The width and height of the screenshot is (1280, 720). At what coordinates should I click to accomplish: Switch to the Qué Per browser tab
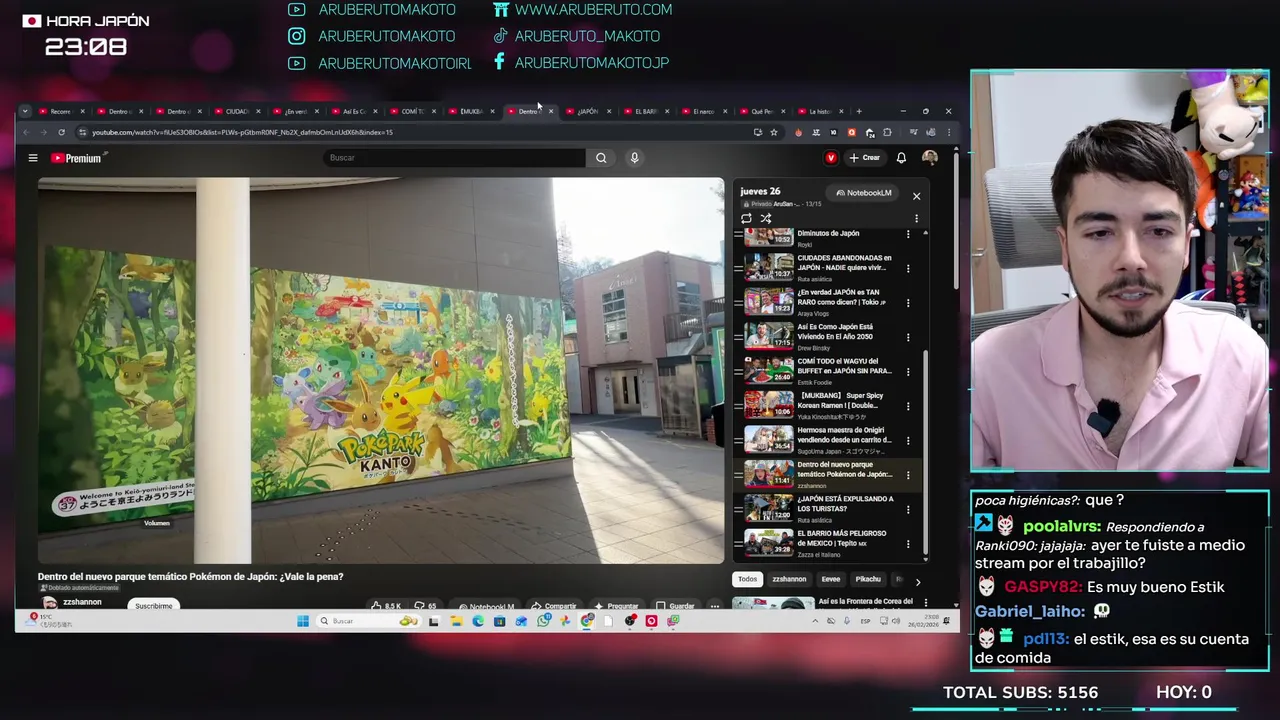pos(762,111)
